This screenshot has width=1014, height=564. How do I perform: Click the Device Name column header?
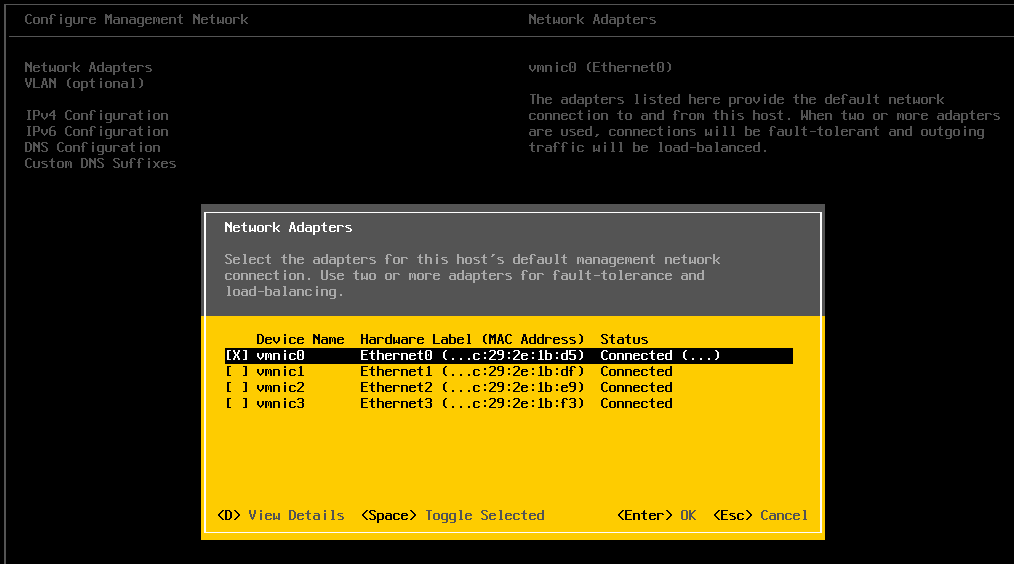(x=300, y=339)
